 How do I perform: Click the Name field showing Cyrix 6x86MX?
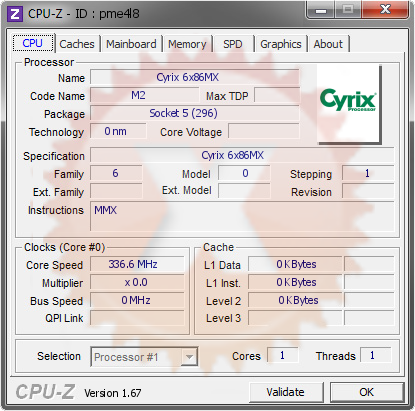[x=195, y=77]
